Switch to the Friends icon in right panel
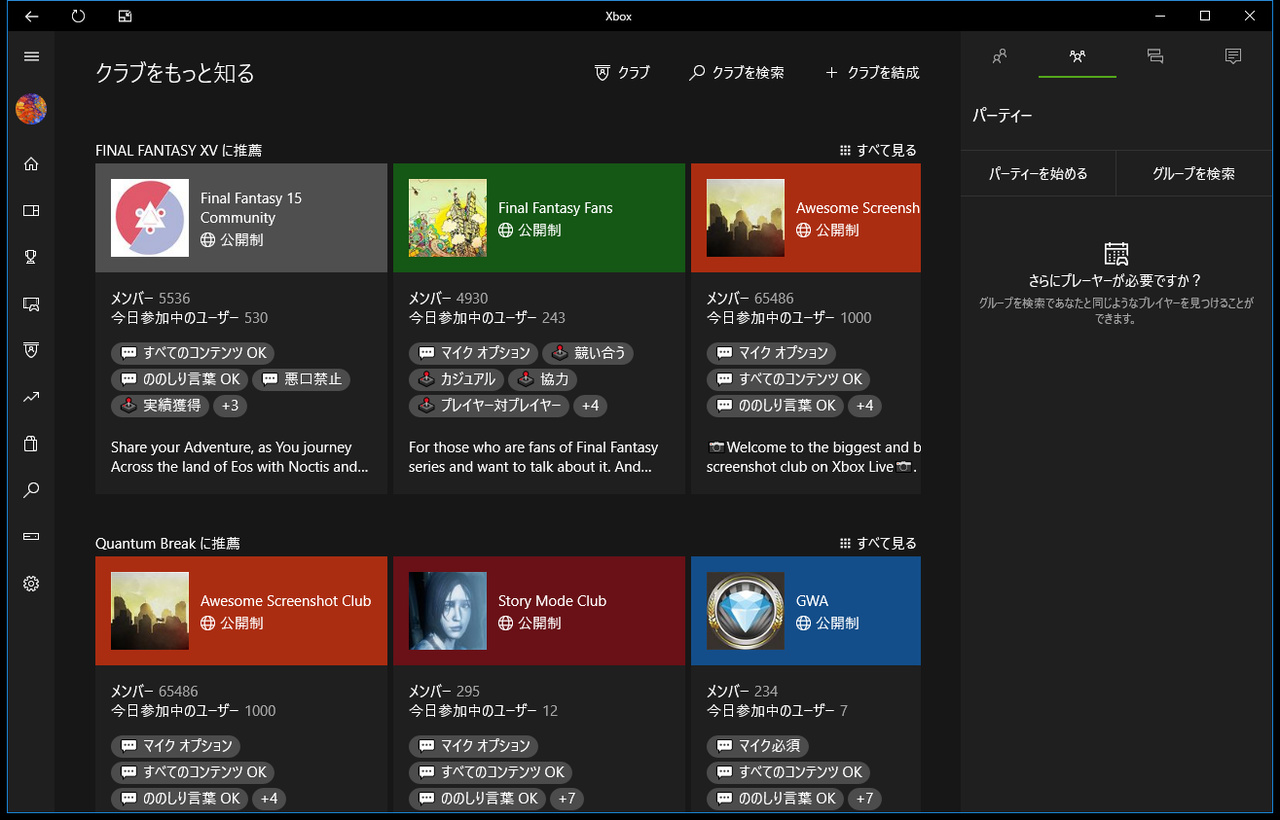The height and width of the screenshot is (820, 1280). (999, 57)
